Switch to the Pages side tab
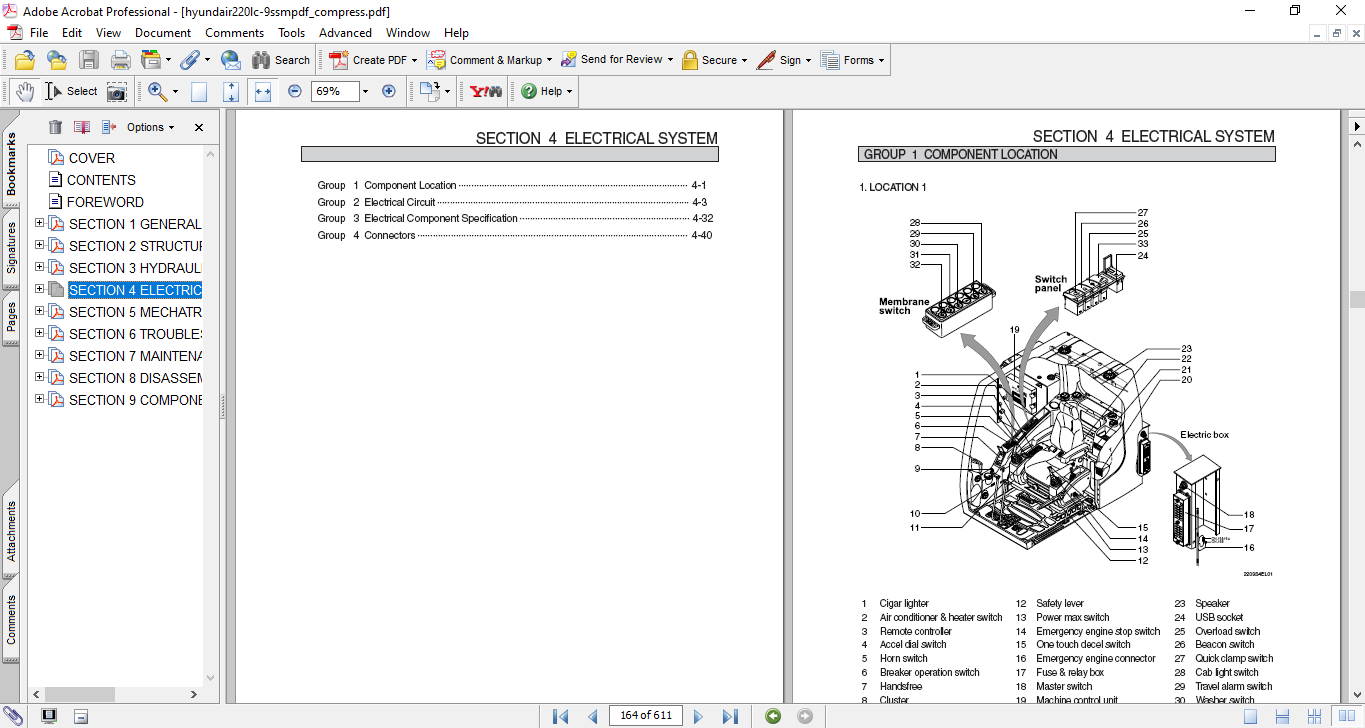This screenshot has height=728, width=1365. click(x=11, y=316)
